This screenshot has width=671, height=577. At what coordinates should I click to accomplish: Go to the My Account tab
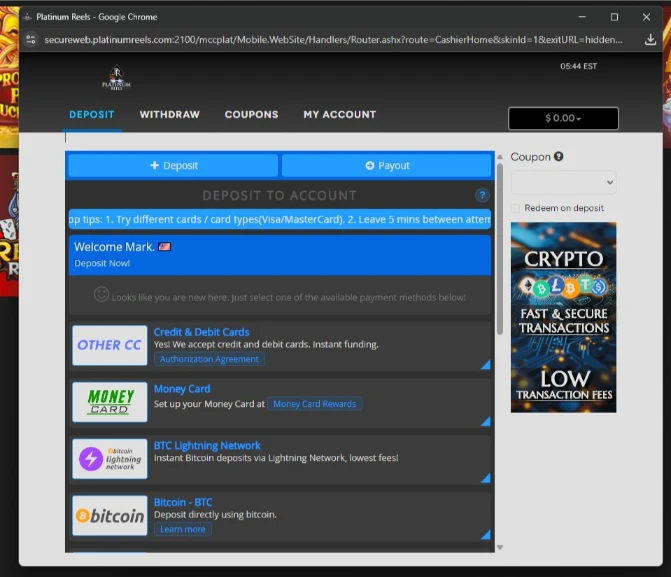click(339, 115)
